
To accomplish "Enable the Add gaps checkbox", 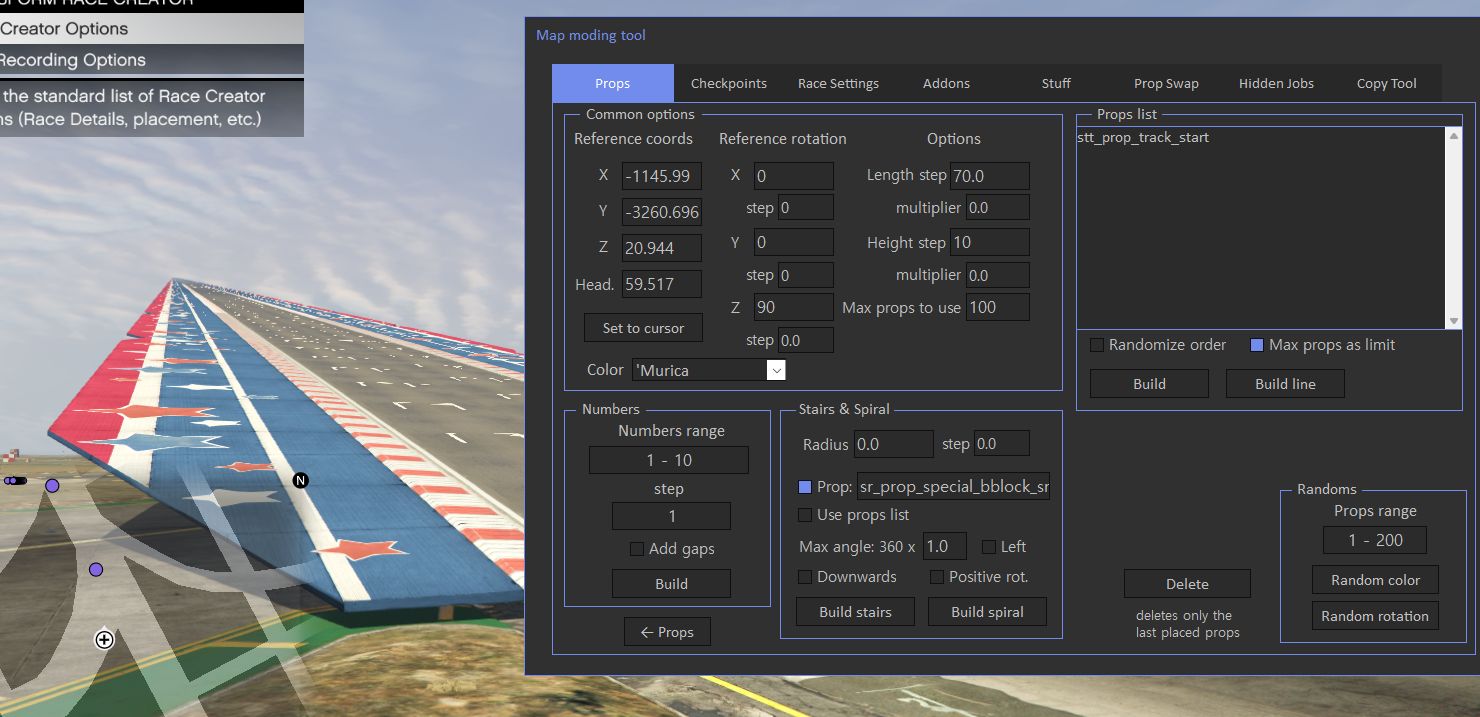I will (x=637, y=549).
